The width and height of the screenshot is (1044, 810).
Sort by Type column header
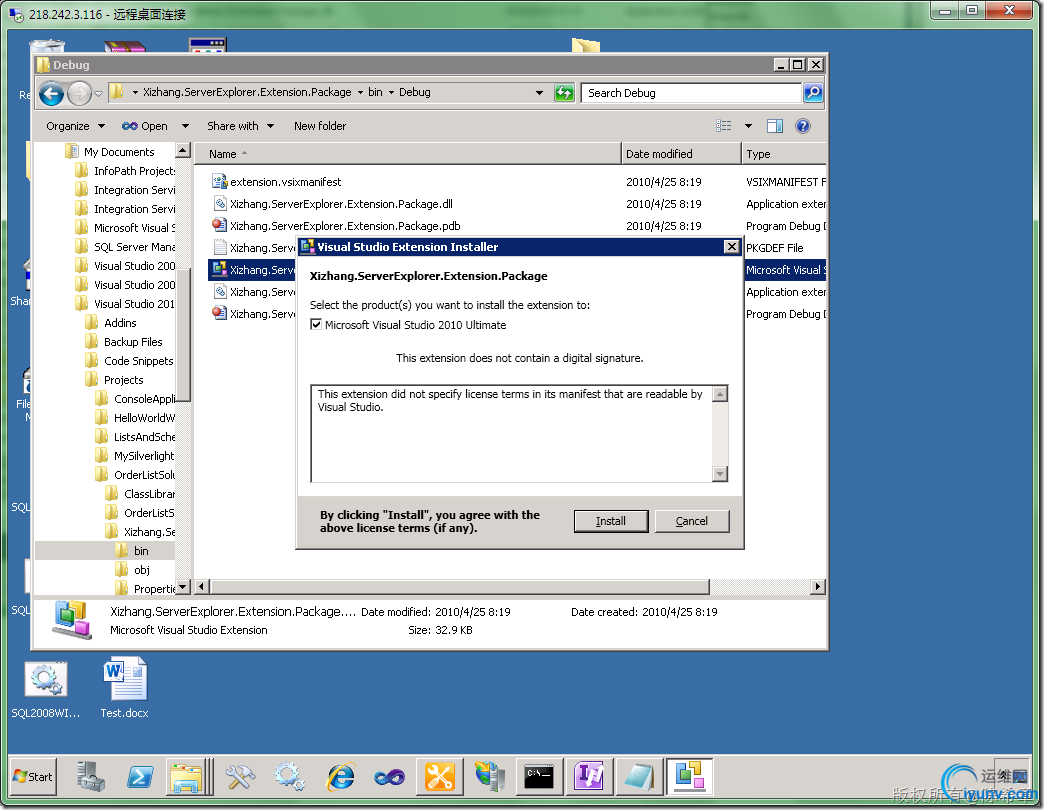coord(784,154)
